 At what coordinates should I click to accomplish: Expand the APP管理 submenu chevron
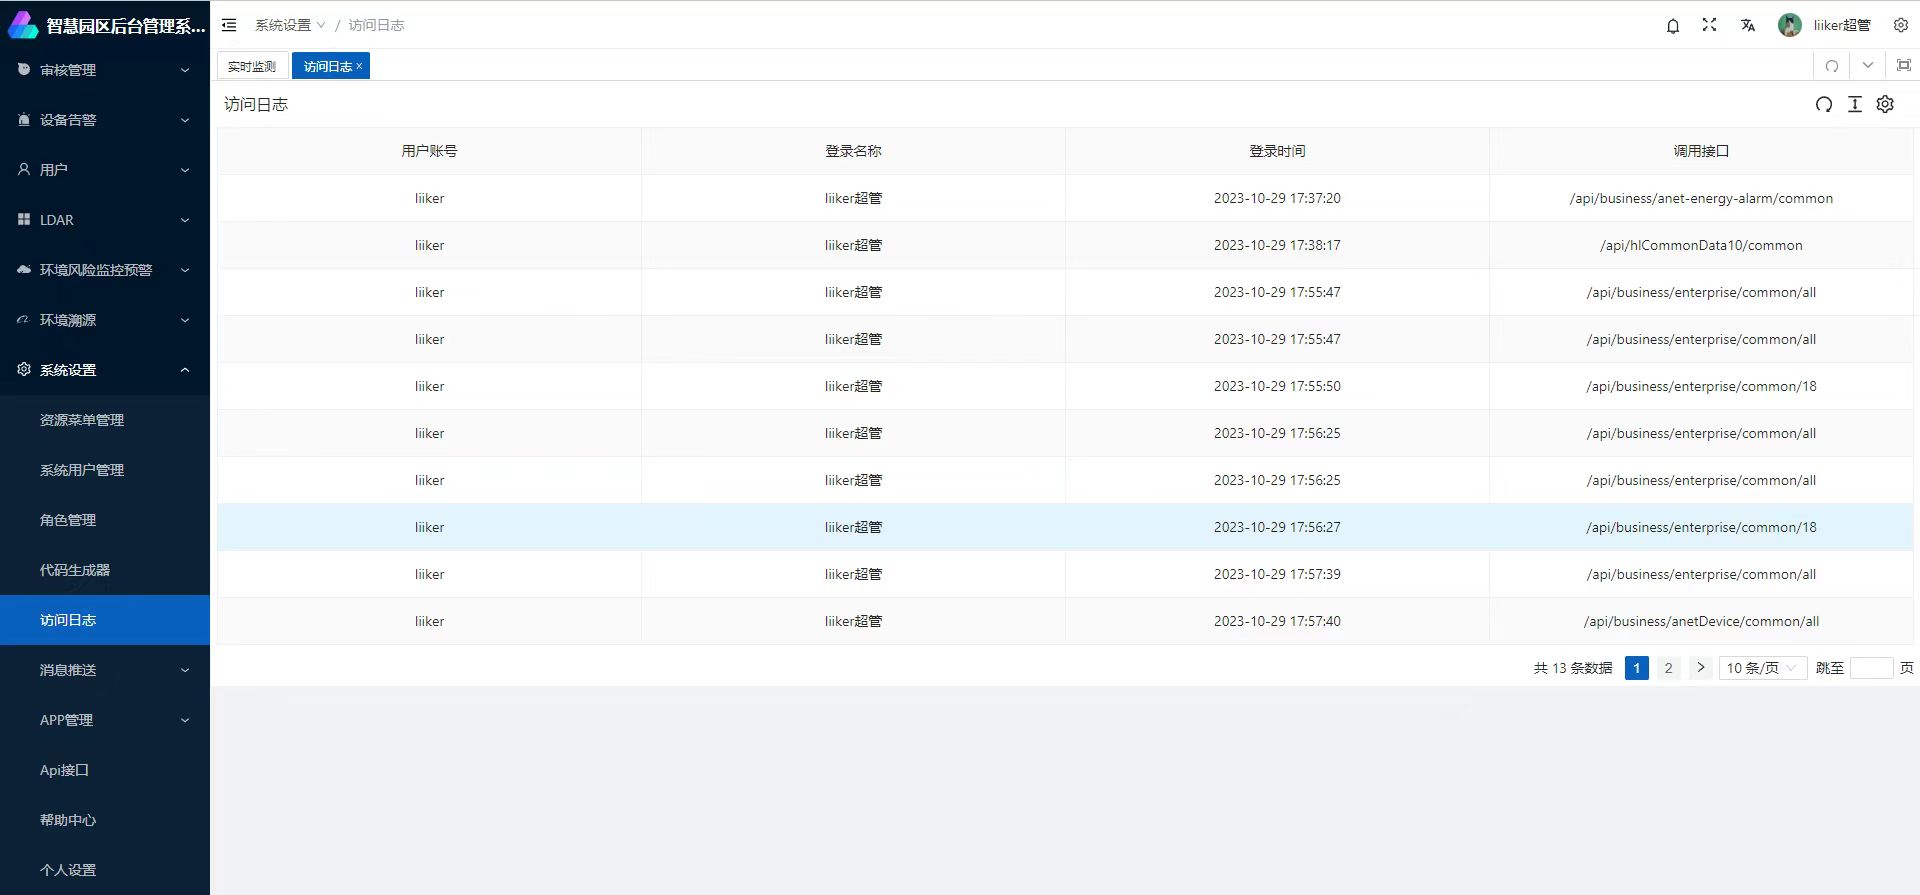click(x=185, y=720)
